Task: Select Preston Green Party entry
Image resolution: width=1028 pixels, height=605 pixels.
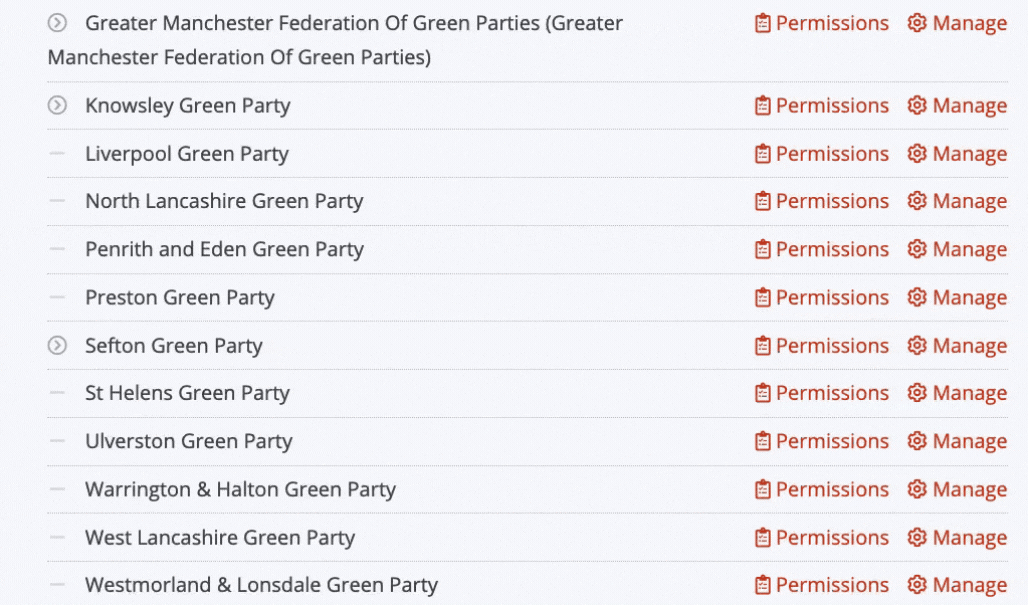Action: tap(180, 298)
